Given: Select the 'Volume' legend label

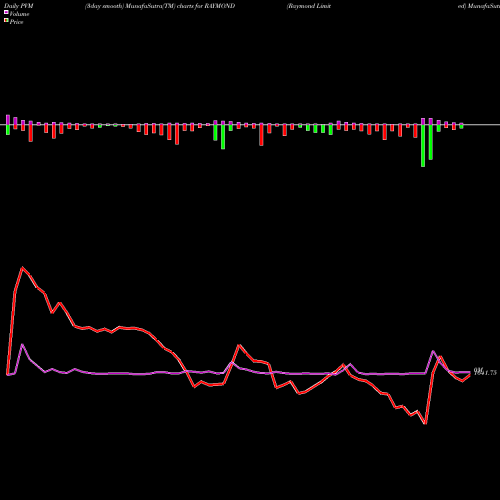Looking at the screenshot, I should [19, 14].
